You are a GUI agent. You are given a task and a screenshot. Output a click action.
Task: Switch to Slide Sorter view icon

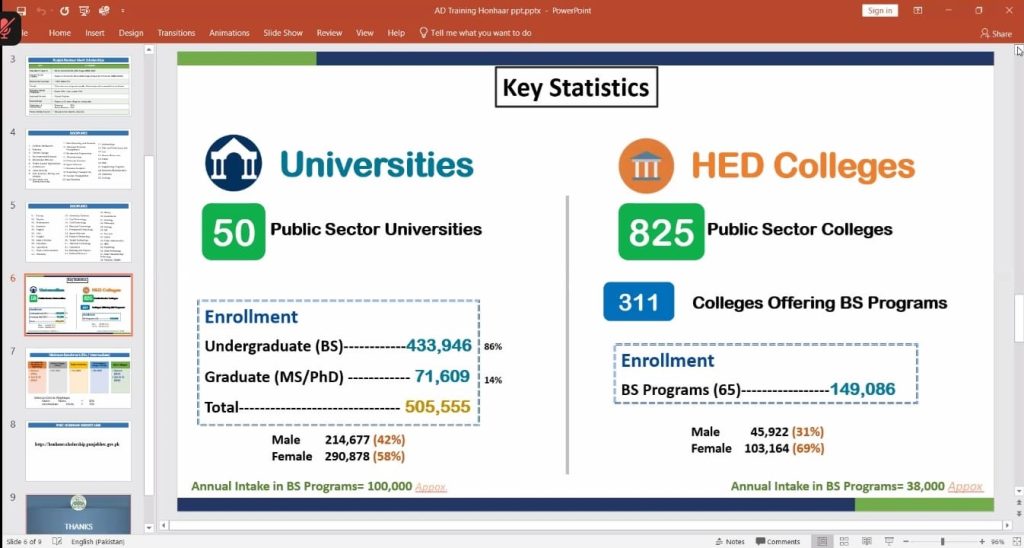pos(844,541)
